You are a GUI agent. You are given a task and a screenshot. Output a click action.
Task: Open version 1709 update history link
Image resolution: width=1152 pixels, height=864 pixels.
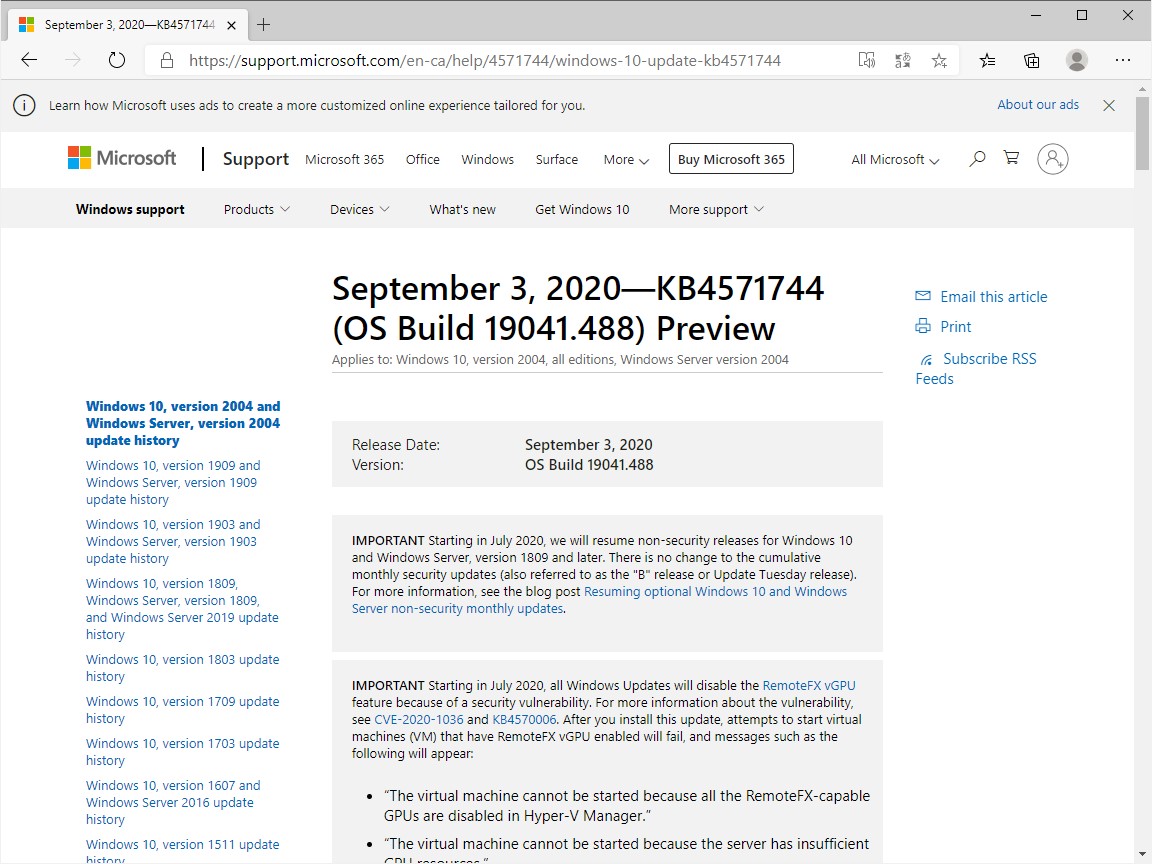(182, 710)
